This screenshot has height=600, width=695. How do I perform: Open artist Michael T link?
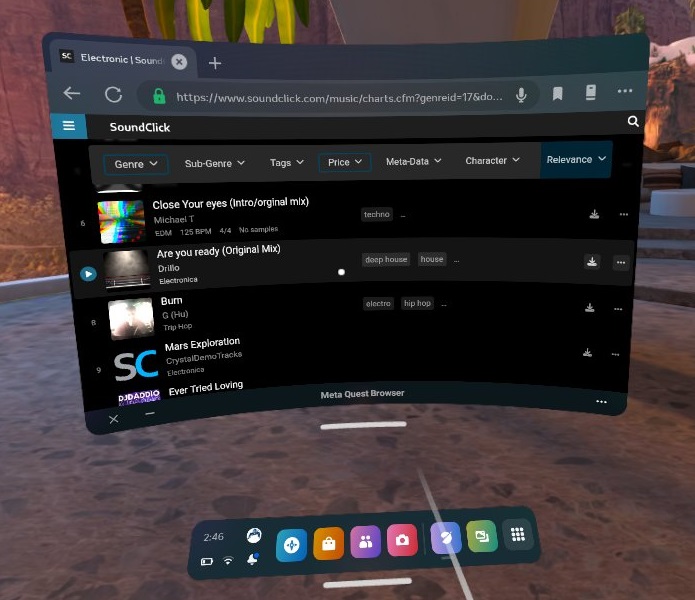point(174,219)
